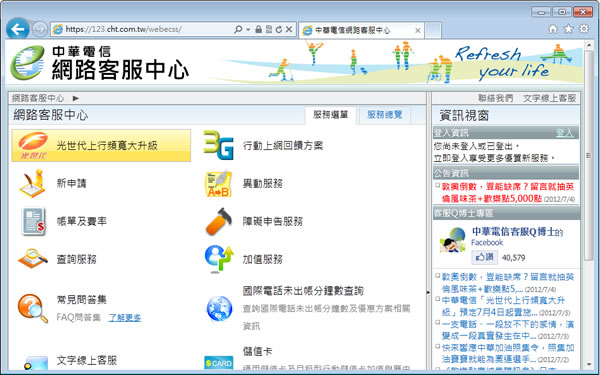
Task: Switch to 服務總覽 tab
Action: pos(385,115)
